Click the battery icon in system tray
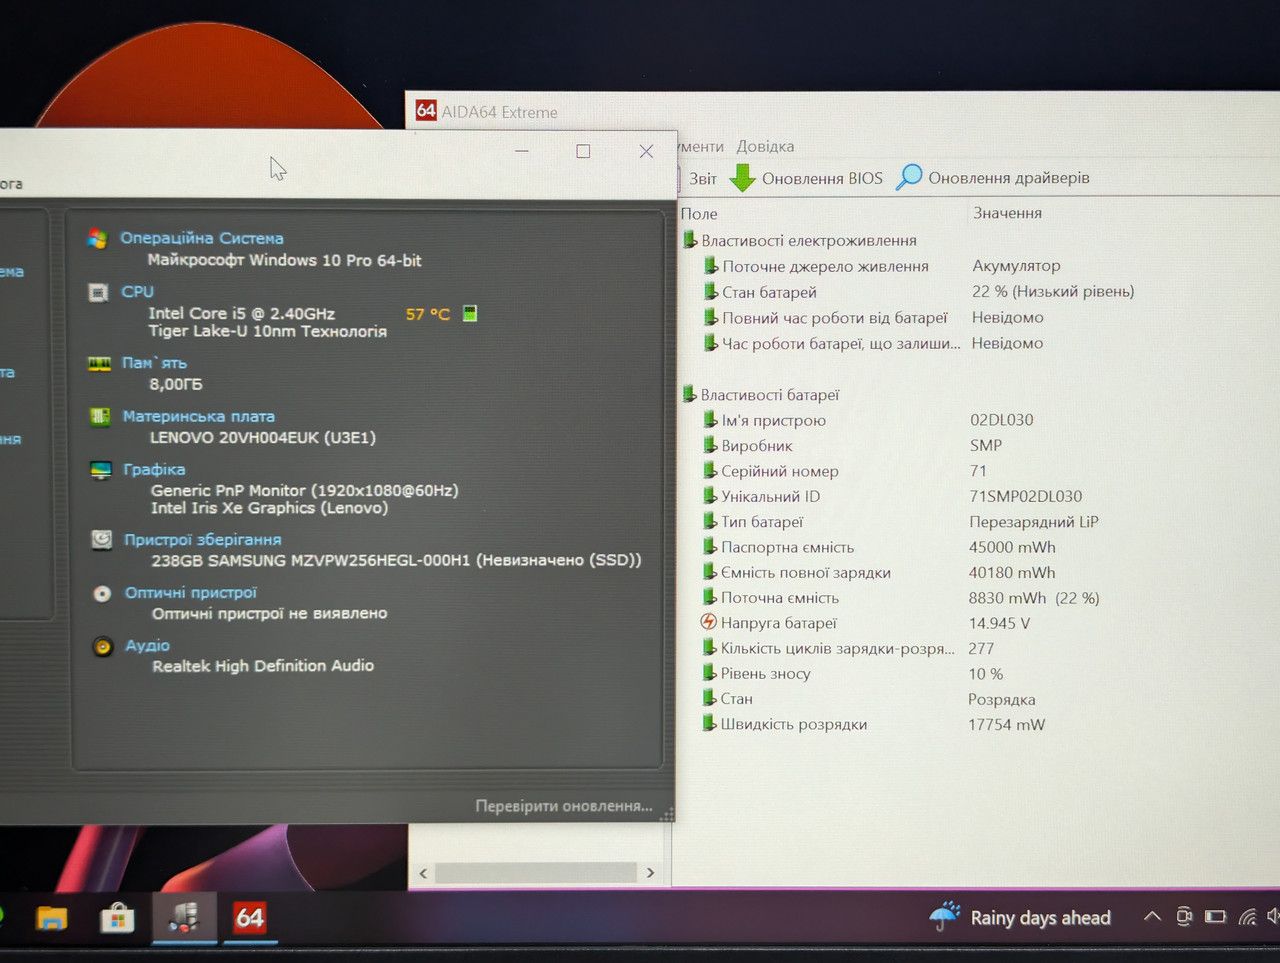The height and width of the screenshot is (963, 1280). click(1215, 916)
